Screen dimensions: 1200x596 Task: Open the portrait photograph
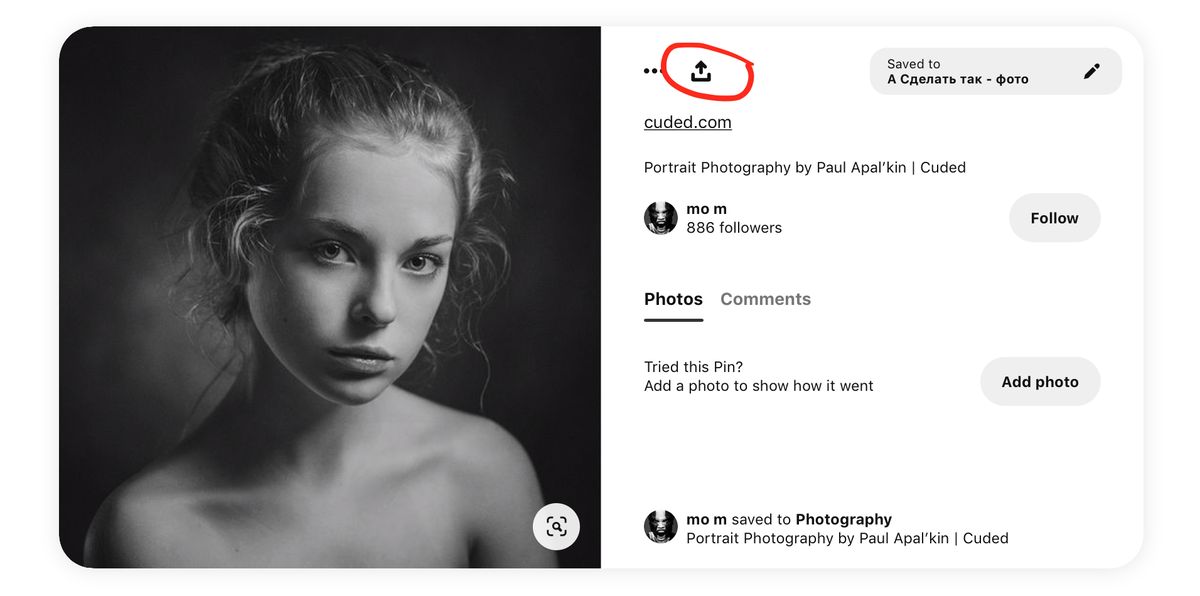pyautogui.click(x=330, y=297)
